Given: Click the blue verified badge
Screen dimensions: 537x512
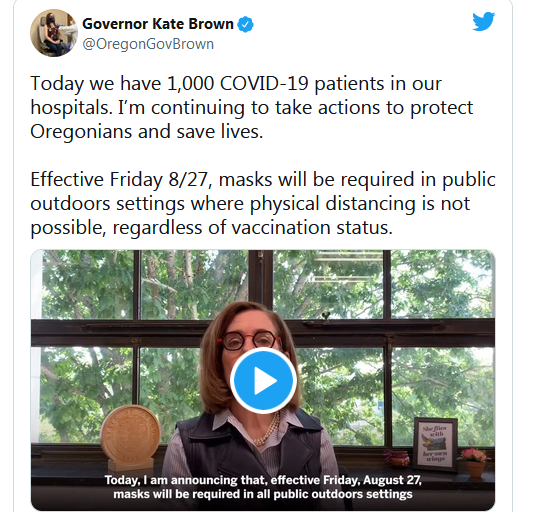Looking at the screenshot, I should (246, 25).
